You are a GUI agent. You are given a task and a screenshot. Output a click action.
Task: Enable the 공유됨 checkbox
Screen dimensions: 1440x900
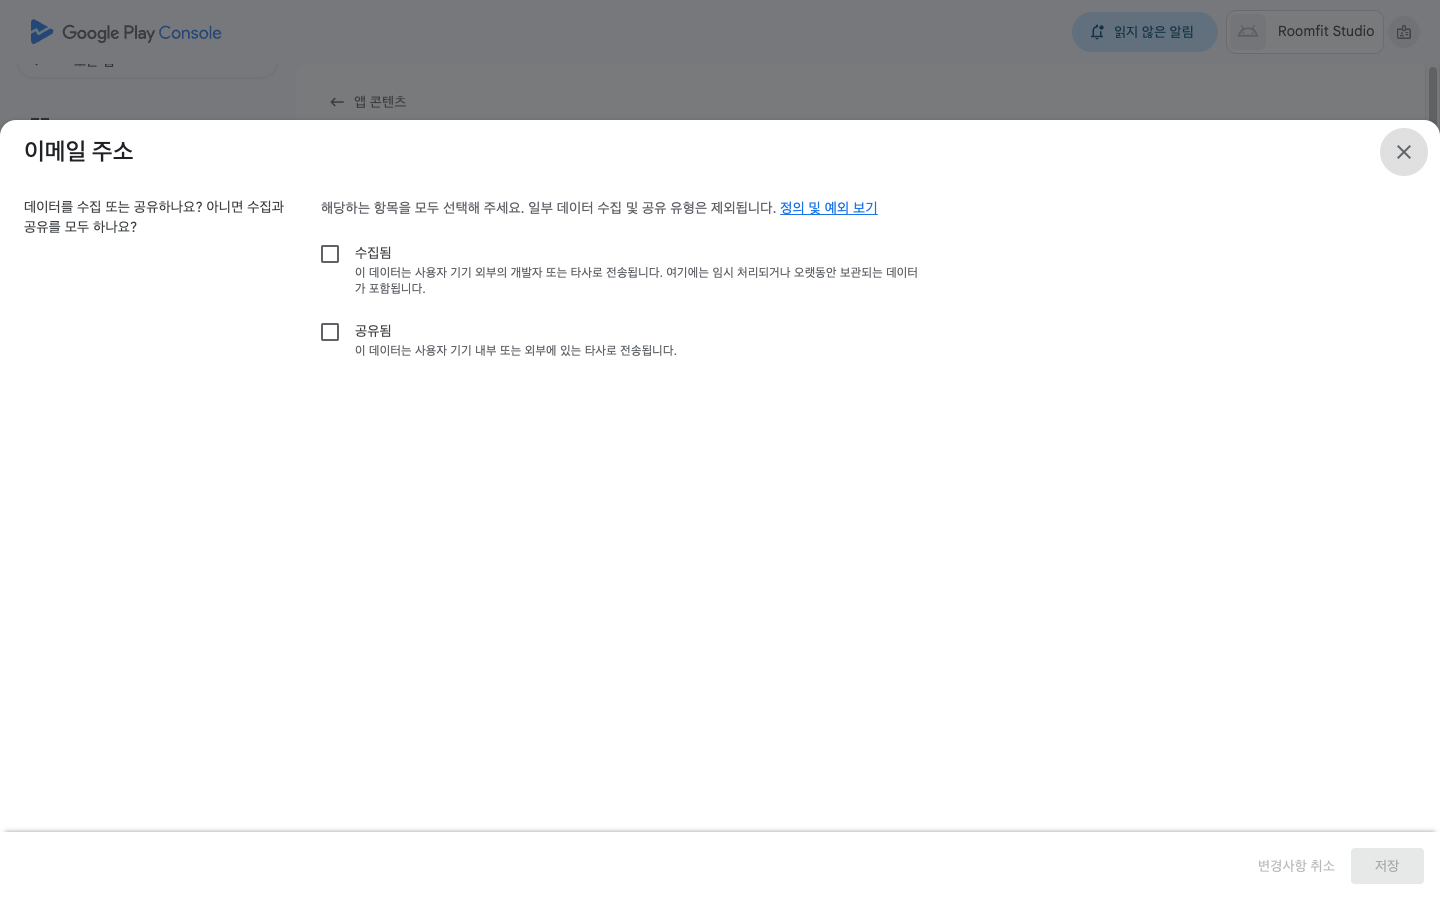330,332
